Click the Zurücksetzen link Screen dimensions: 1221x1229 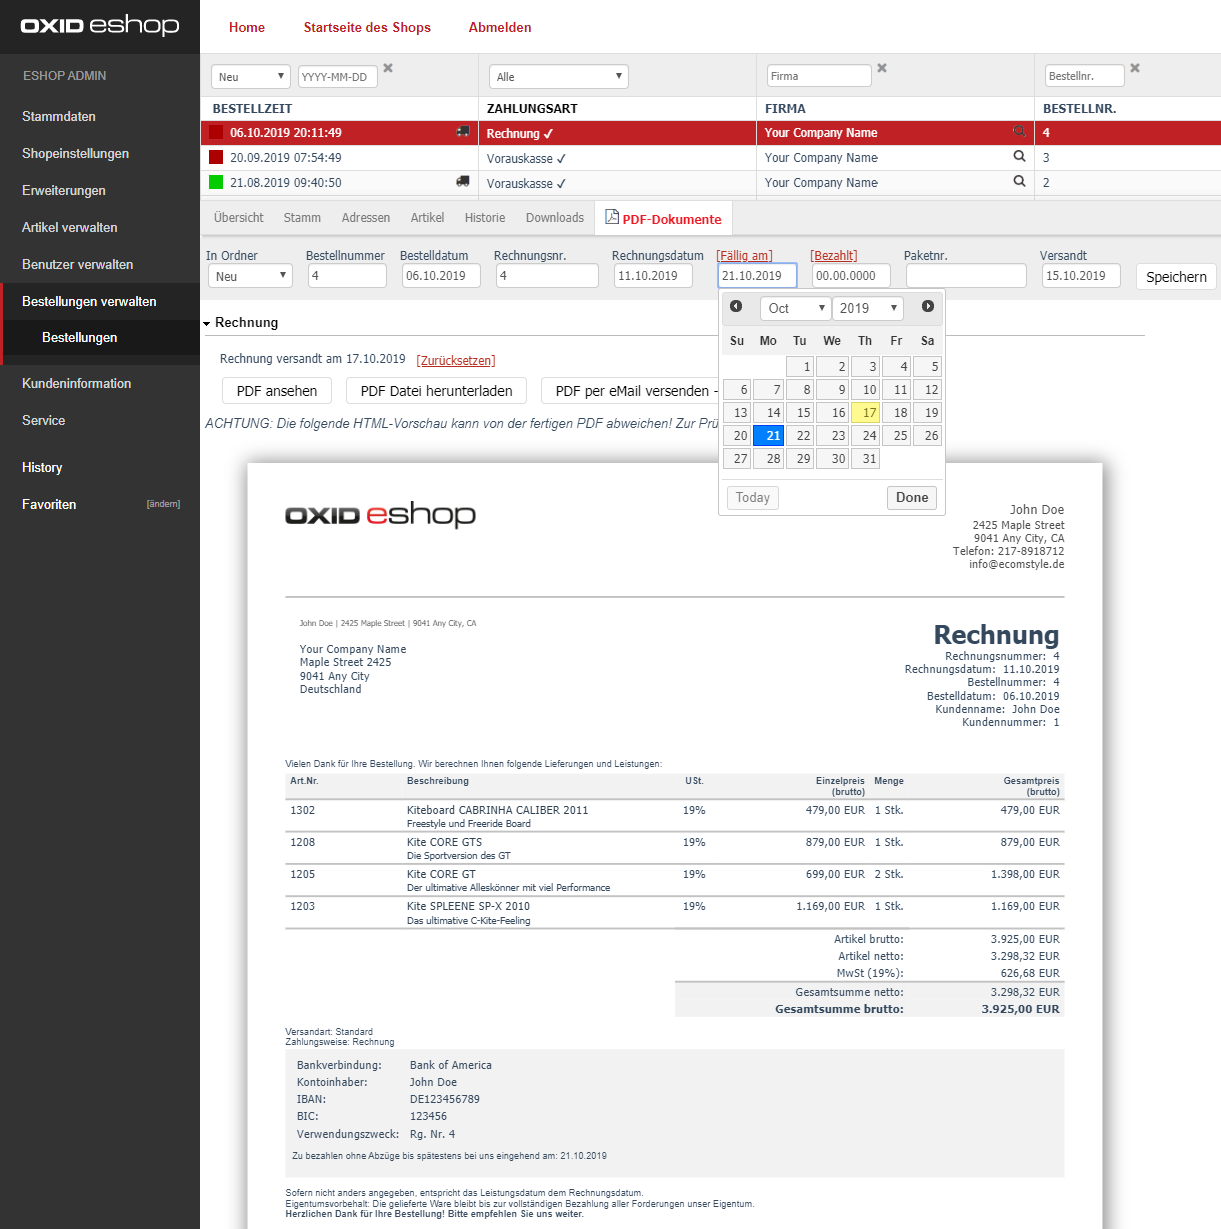point(456,360)
